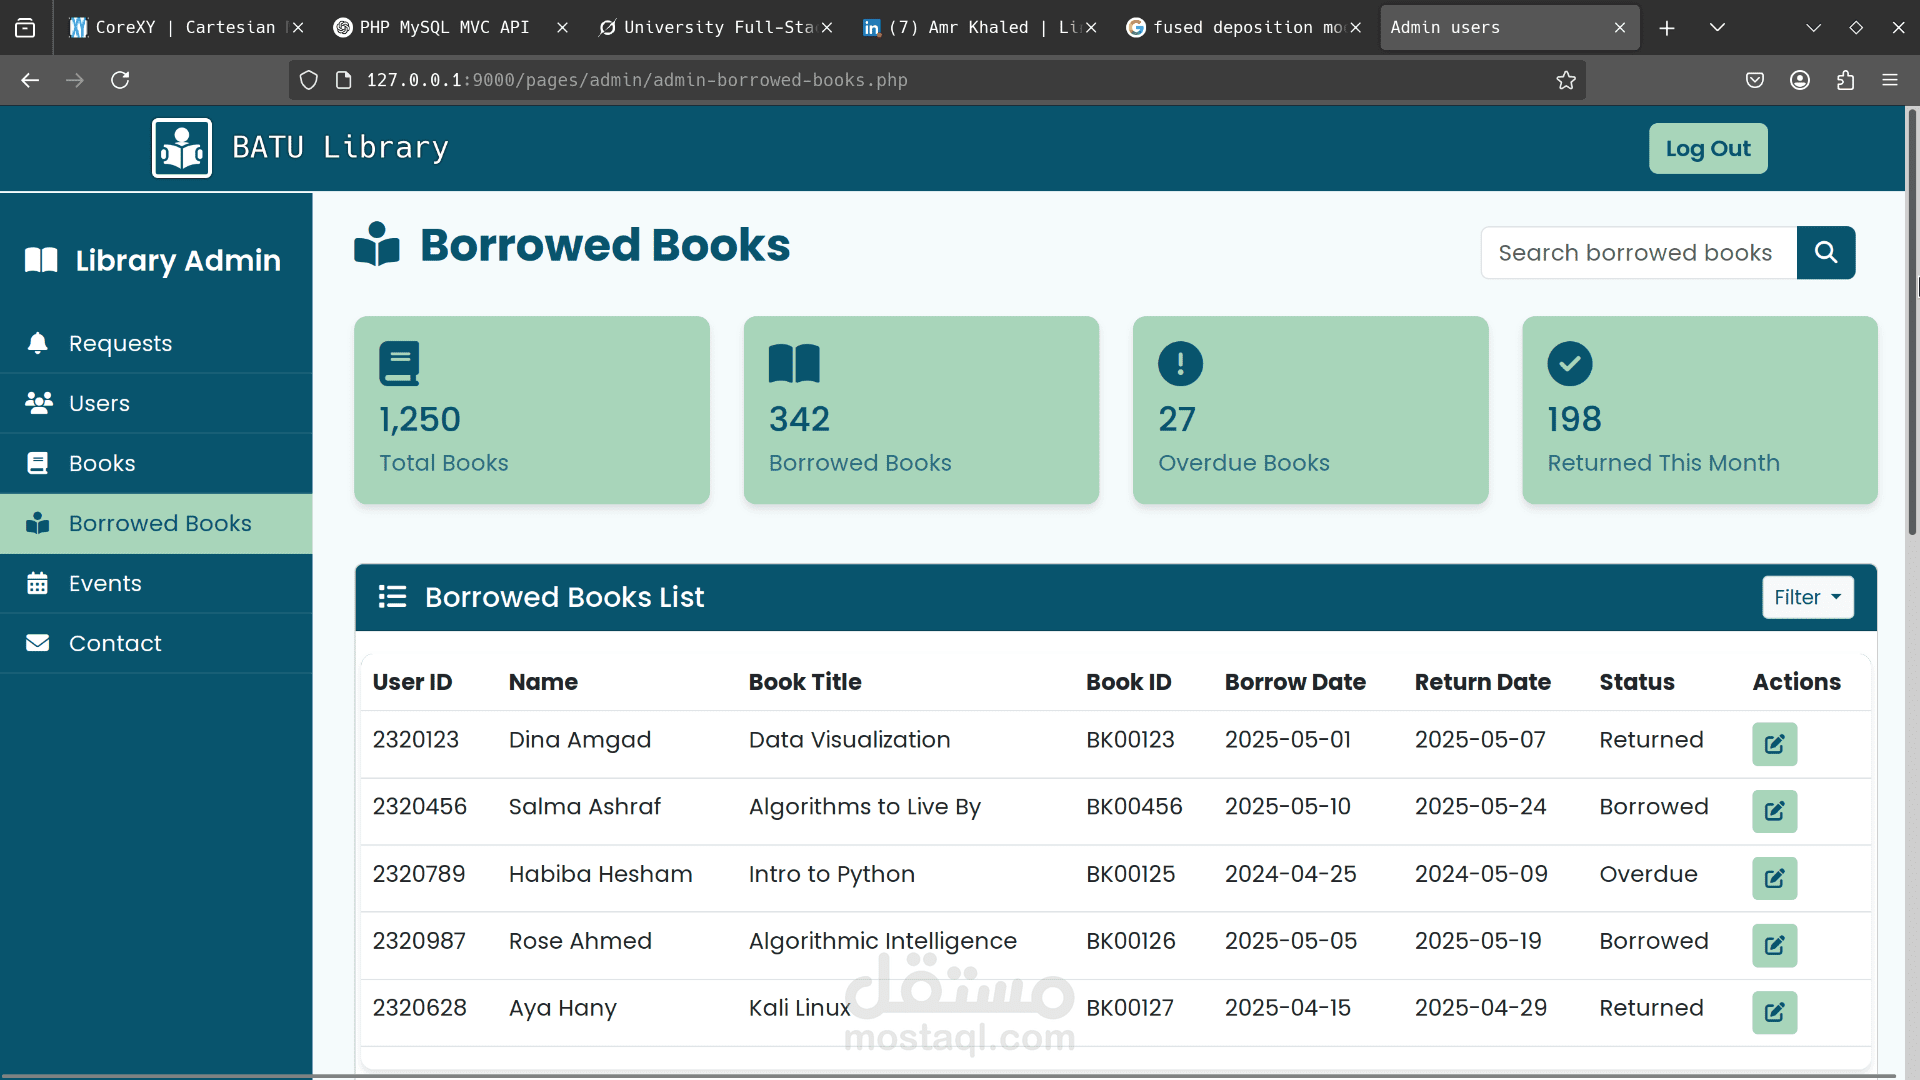The height and width of the screenshot is (1080, 1920).
Task: Open the browser extensions icon
Action: point(1845,80)
